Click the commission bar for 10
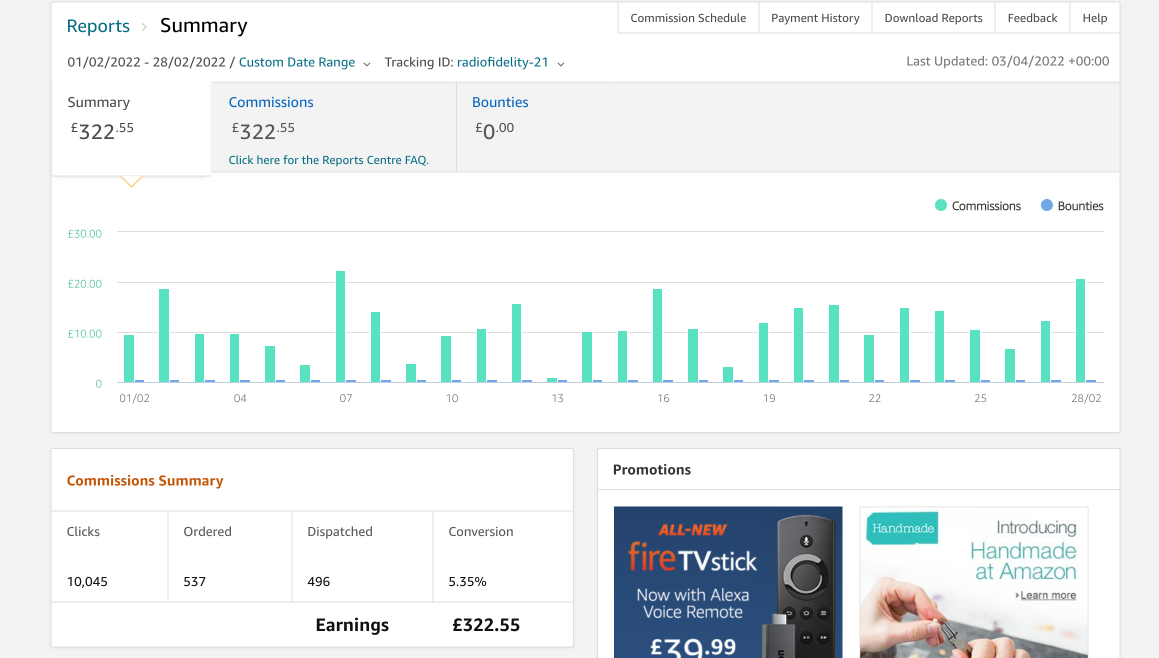1159x658 pixels. click(x=446, y=359)
